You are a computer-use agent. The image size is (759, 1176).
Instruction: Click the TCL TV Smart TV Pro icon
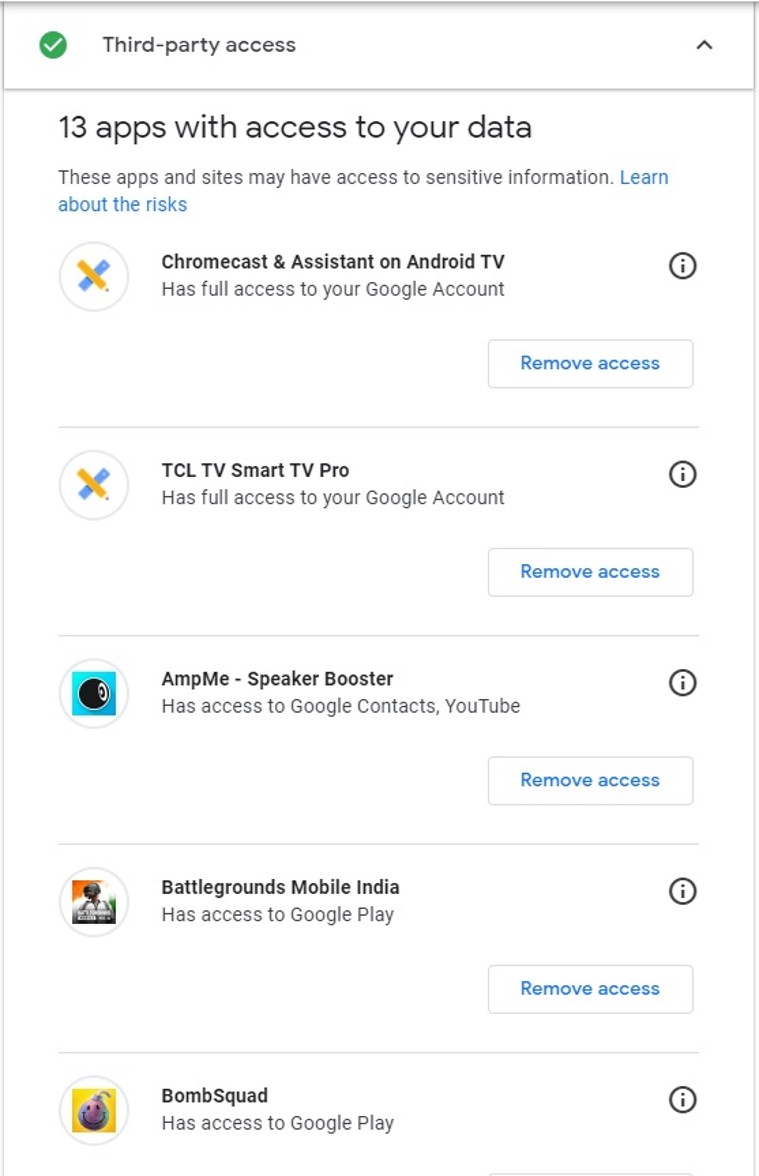point(94,485)
